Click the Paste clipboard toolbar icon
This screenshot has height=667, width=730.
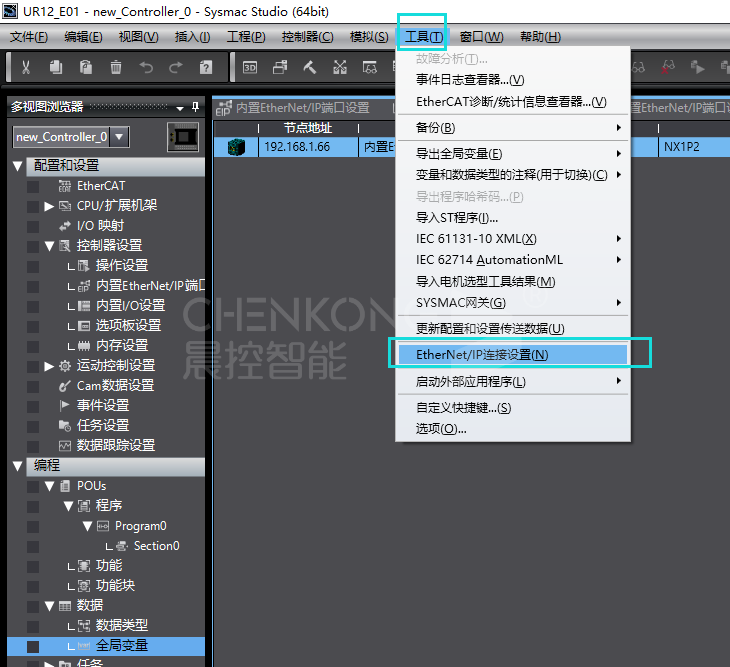[86, 68]
